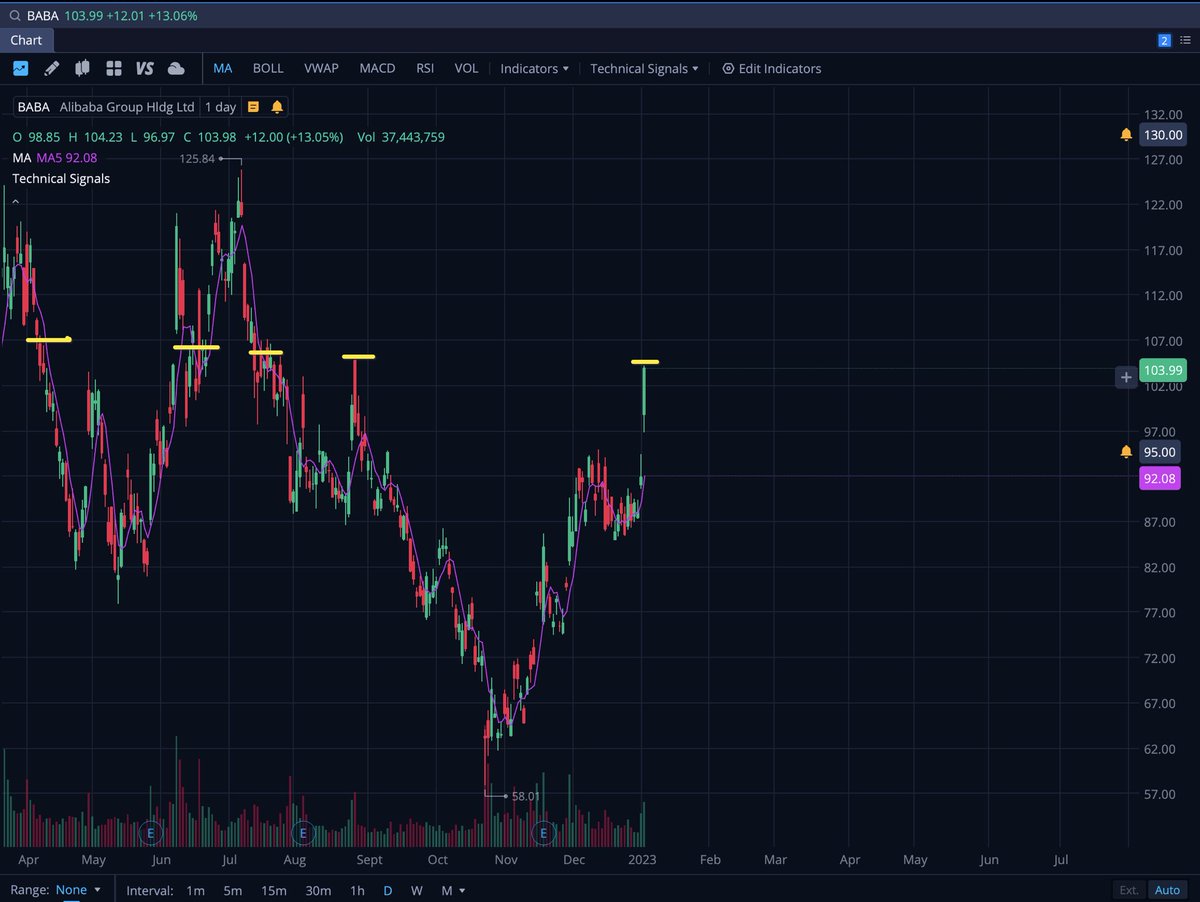Select the 30m interval
The height and width of the screenshot is (902, 1200).
(318, 890)
